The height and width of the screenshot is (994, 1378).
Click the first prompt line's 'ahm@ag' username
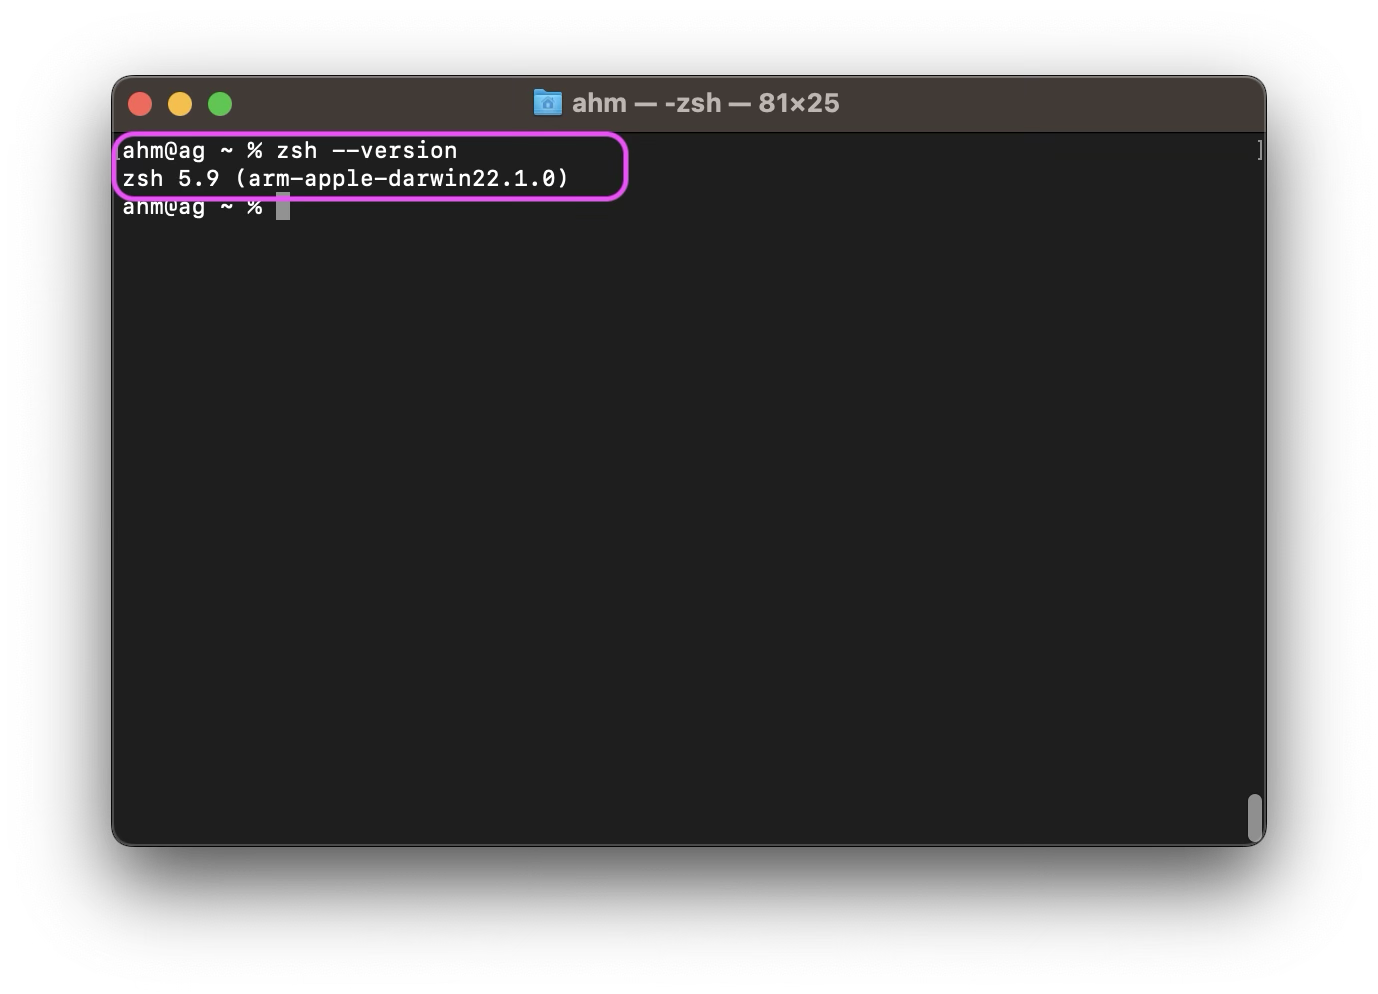(165, 150)
